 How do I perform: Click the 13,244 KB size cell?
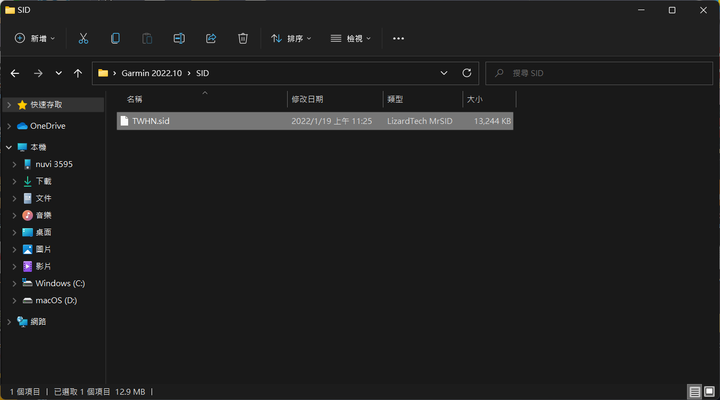[x=492, y=121]
